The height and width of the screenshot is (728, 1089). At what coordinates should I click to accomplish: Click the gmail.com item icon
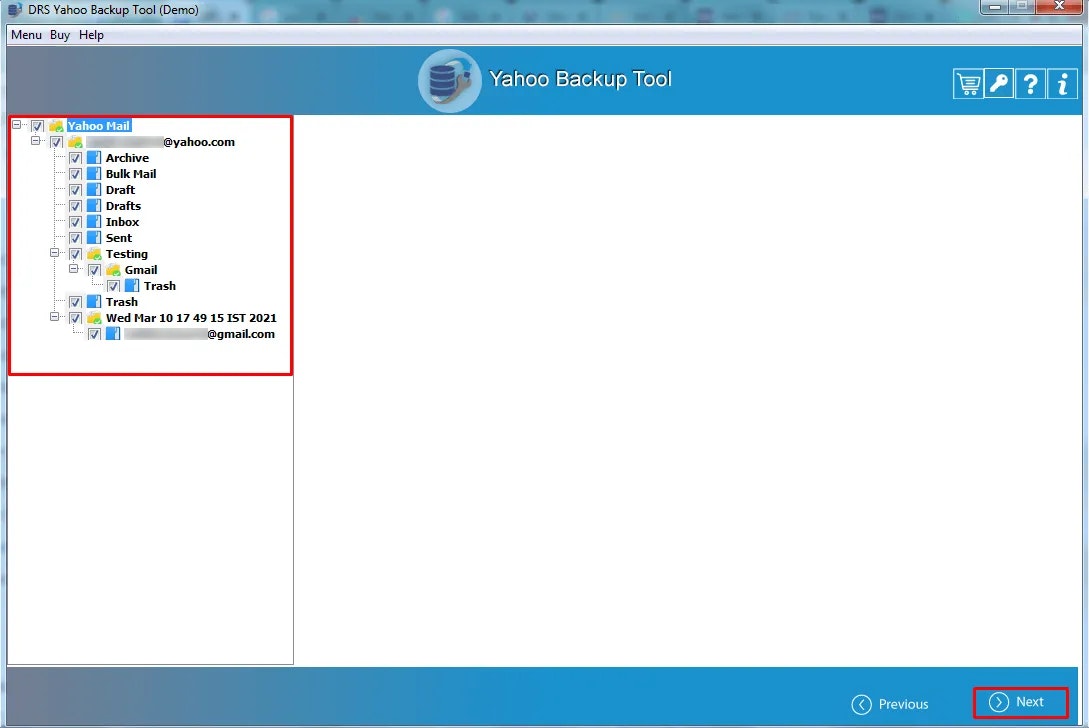click(x=113, y=333)
